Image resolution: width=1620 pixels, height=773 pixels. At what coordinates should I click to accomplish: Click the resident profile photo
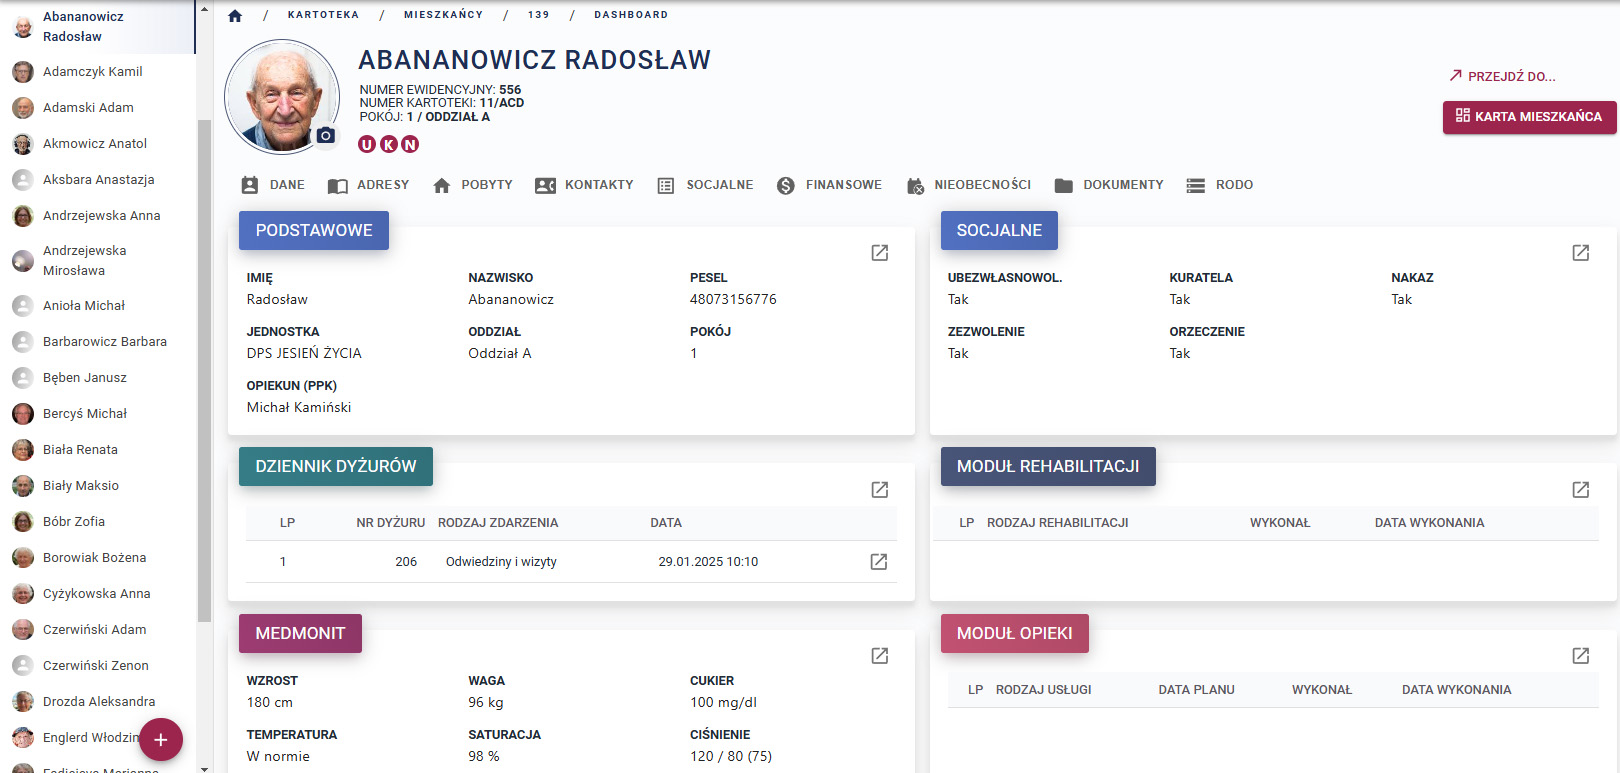click(x=282, y=97)
